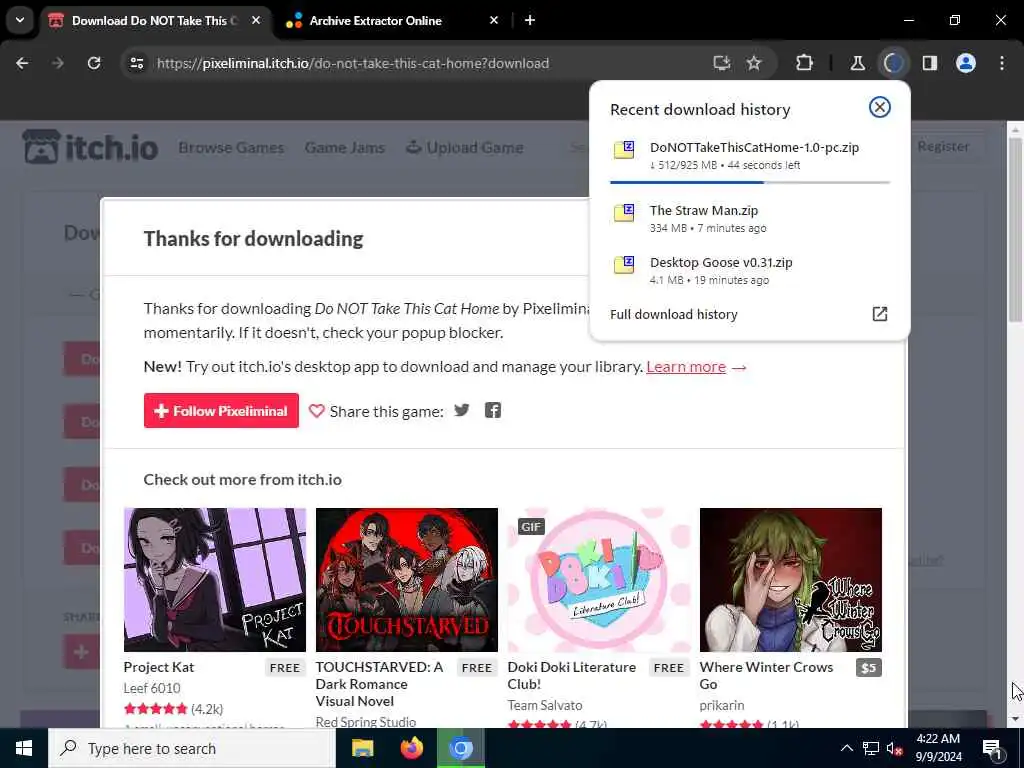Viewport: 1024px width, 768px height.
Task: Open Windows Start menu
Action: point(24,748)
